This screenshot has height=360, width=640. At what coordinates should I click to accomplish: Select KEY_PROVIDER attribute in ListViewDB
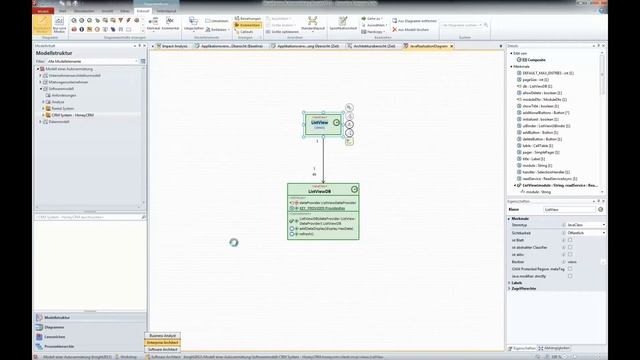click(322, 209)
